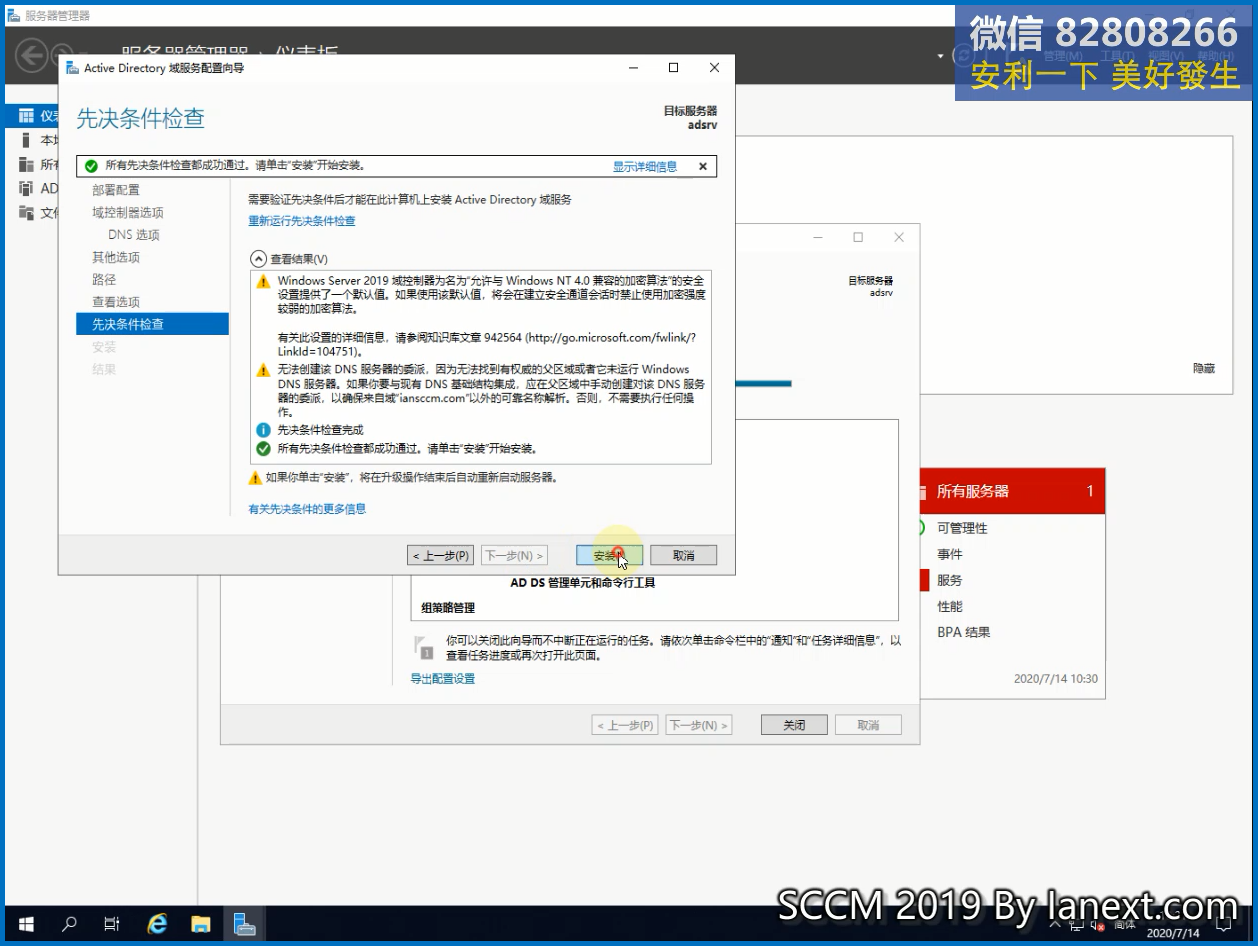Click the 先决条件检查 page heading

click(x=141, y=118)
